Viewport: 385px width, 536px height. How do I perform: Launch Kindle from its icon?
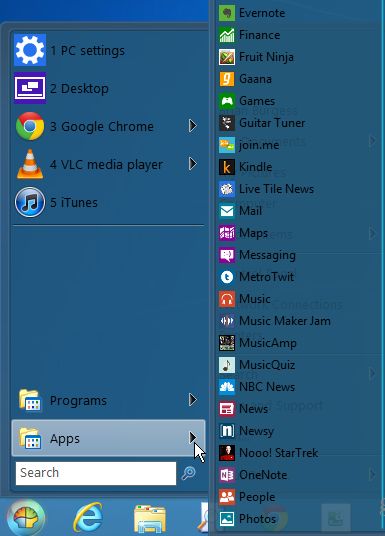pos(227,167)
